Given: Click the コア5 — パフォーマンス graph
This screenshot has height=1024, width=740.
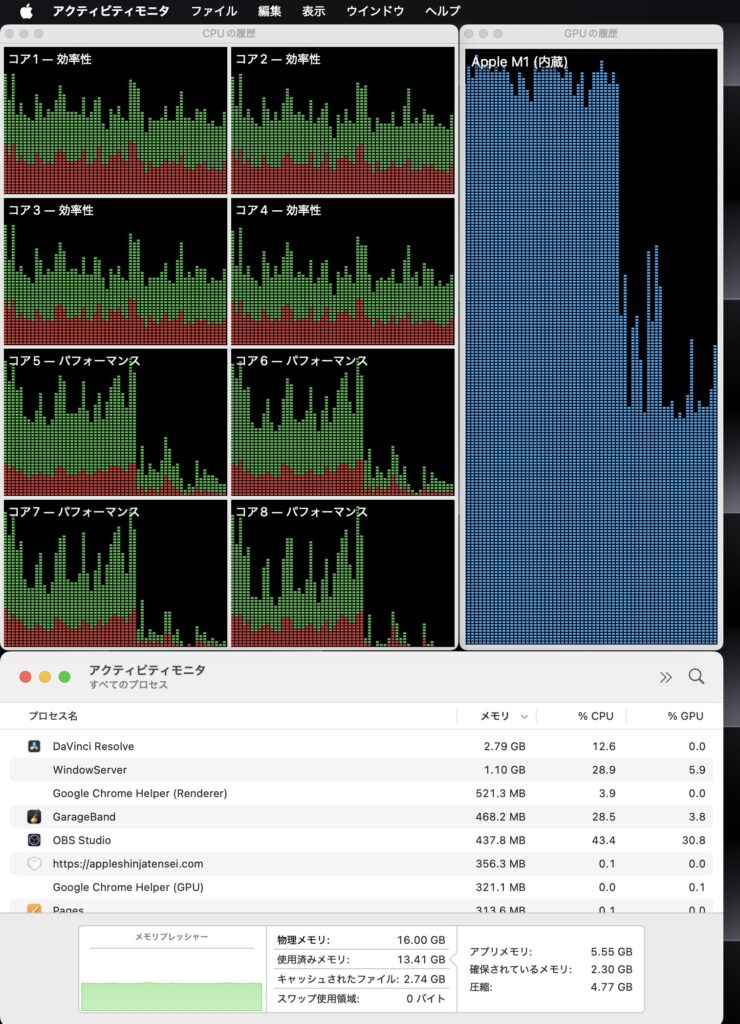Looking at the screenshot, I should (x=115, y=423).
